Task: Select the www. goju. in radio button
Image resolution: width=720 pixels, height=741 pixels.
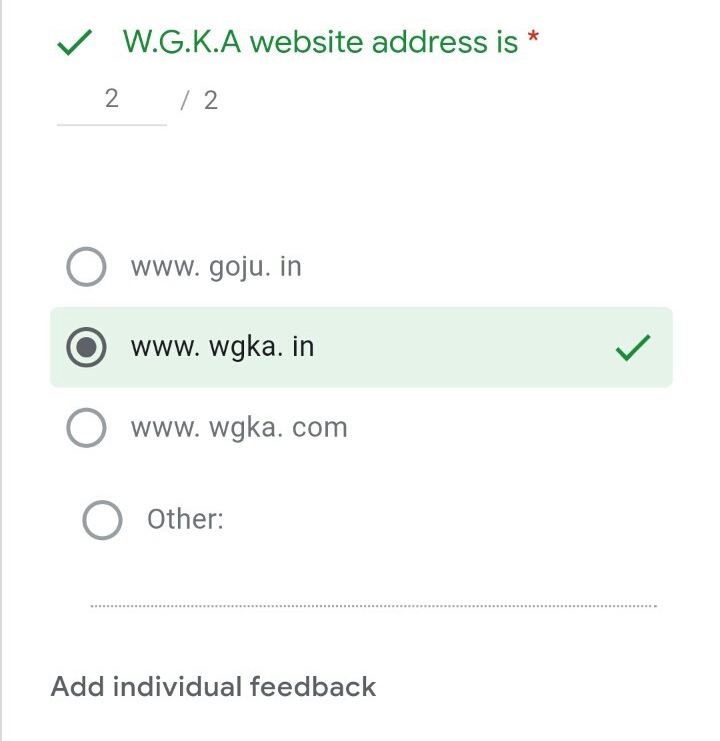Action: (x=86, y=267)
